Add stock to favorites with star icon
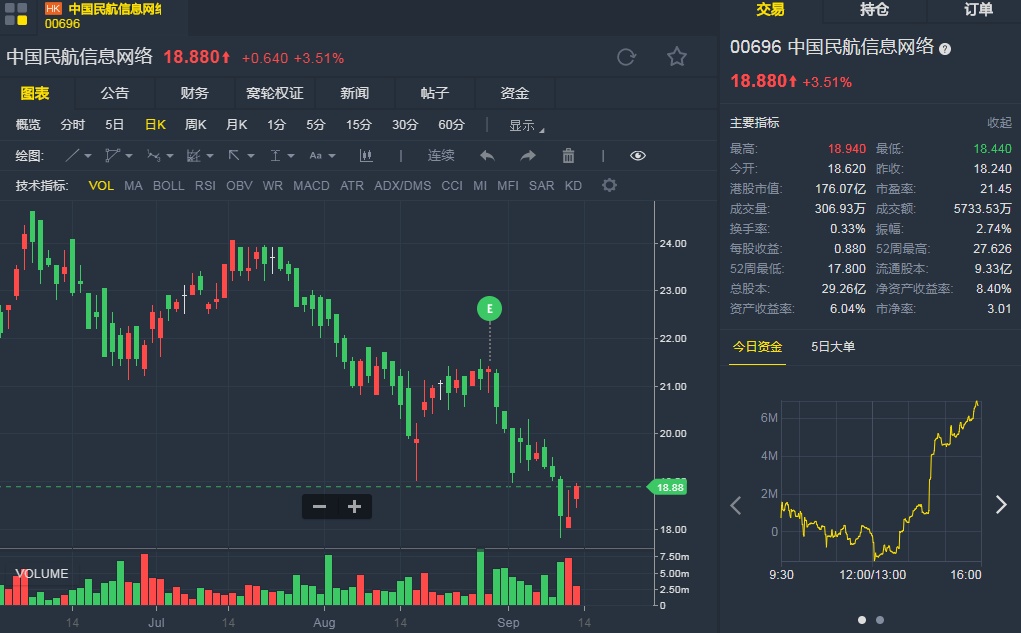 click(677, 57)
